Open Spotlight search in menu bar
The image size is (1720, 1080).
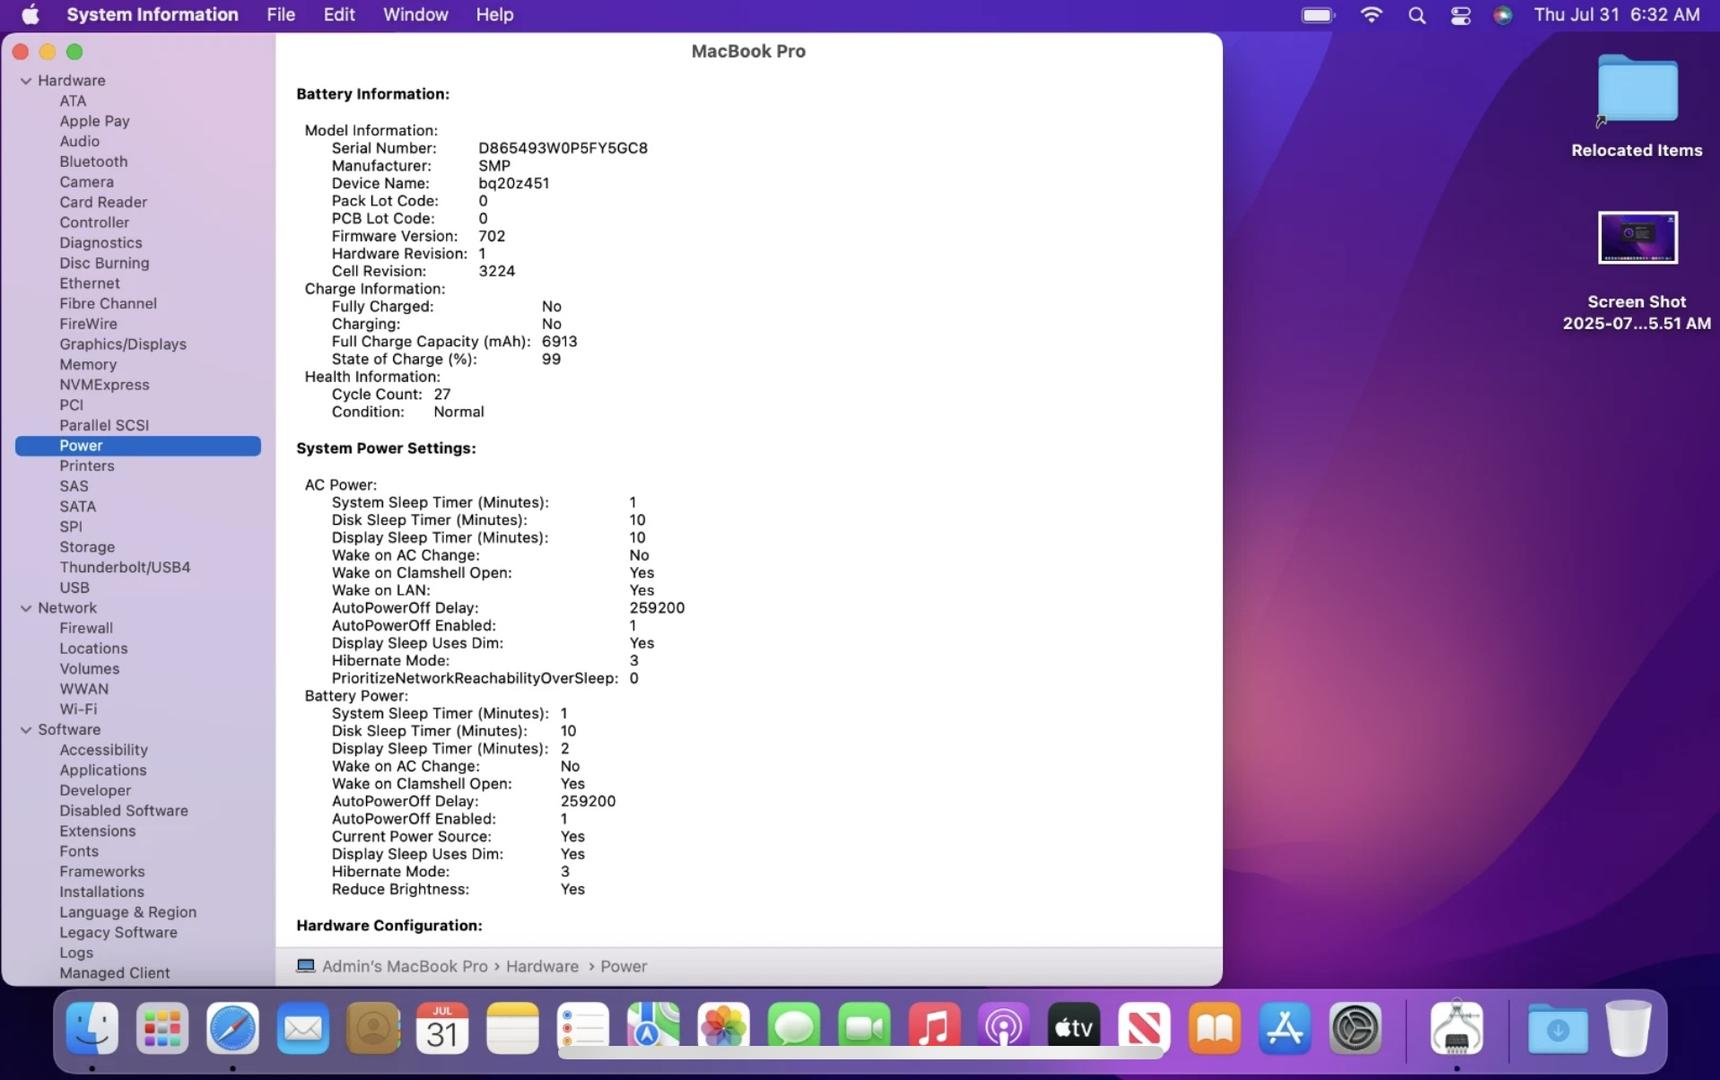coord(1416,15)
